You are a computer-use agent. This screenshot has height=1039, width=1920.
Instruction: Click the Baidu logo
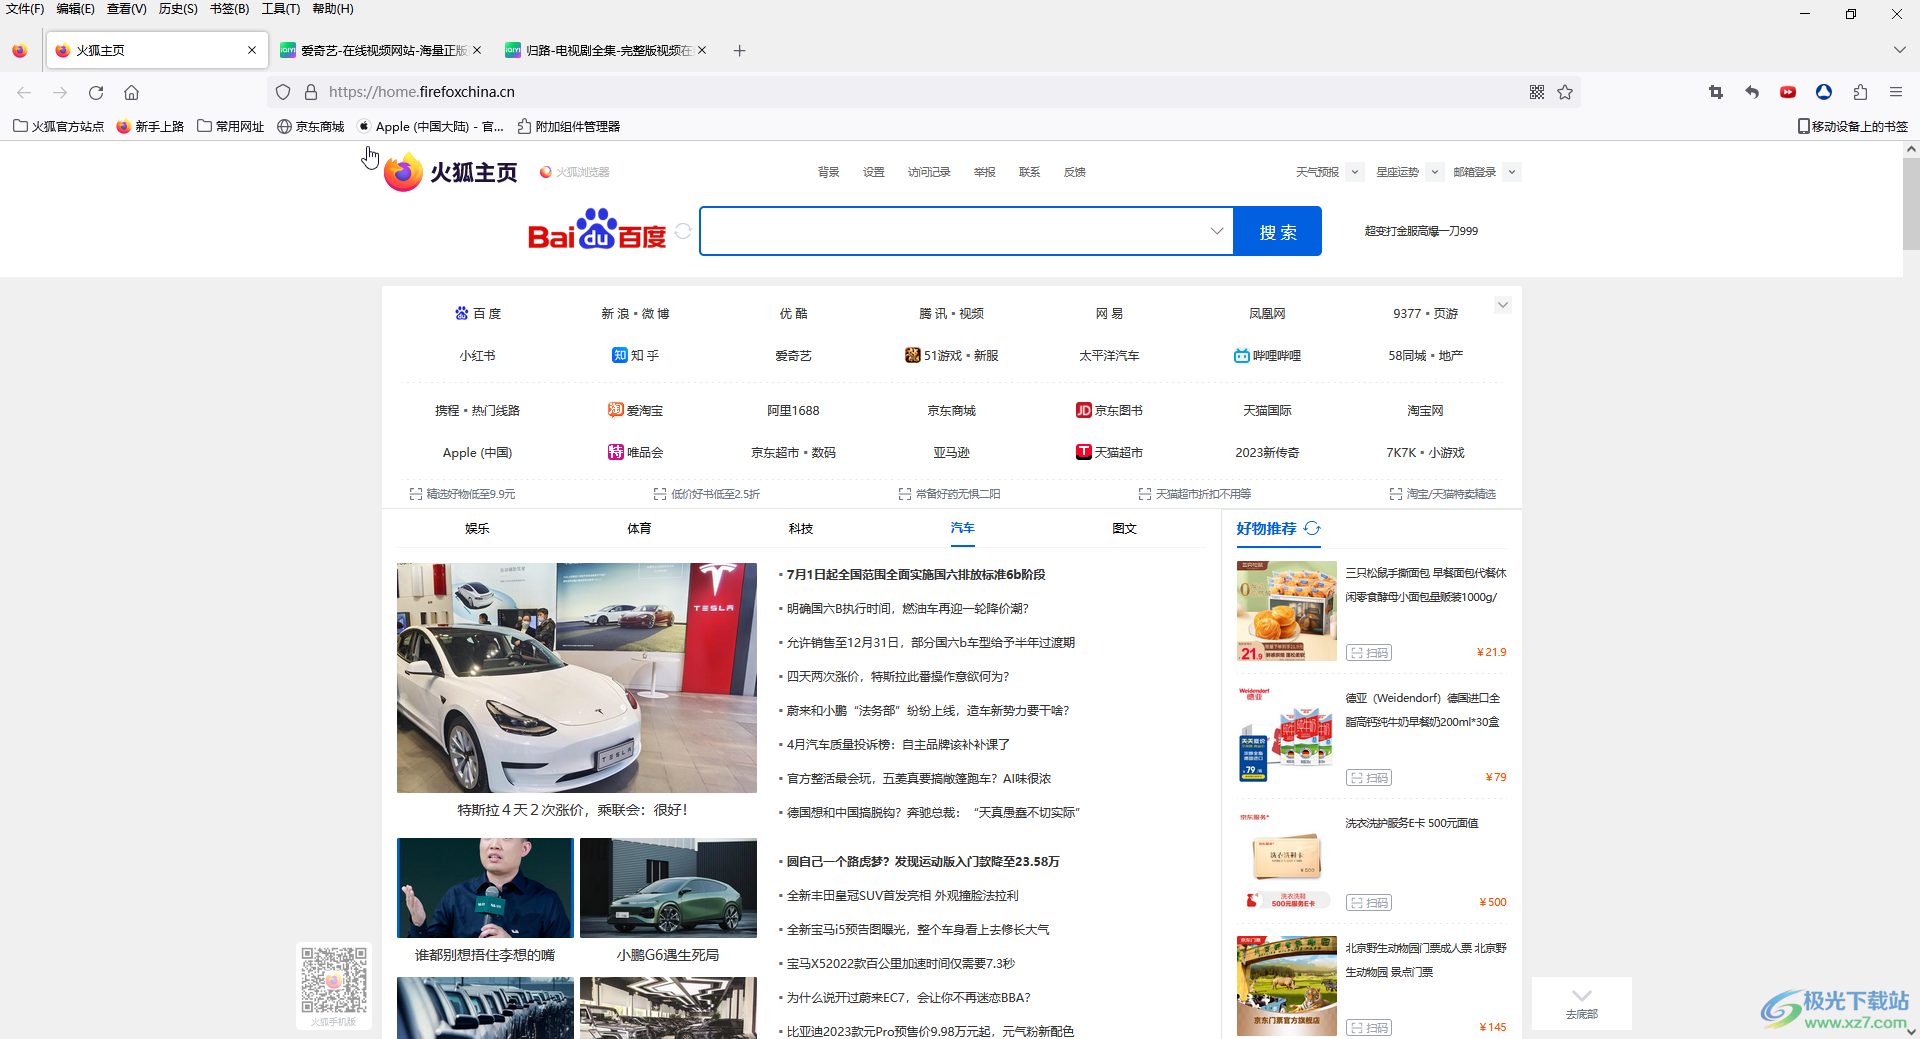[x=596, y=230]
